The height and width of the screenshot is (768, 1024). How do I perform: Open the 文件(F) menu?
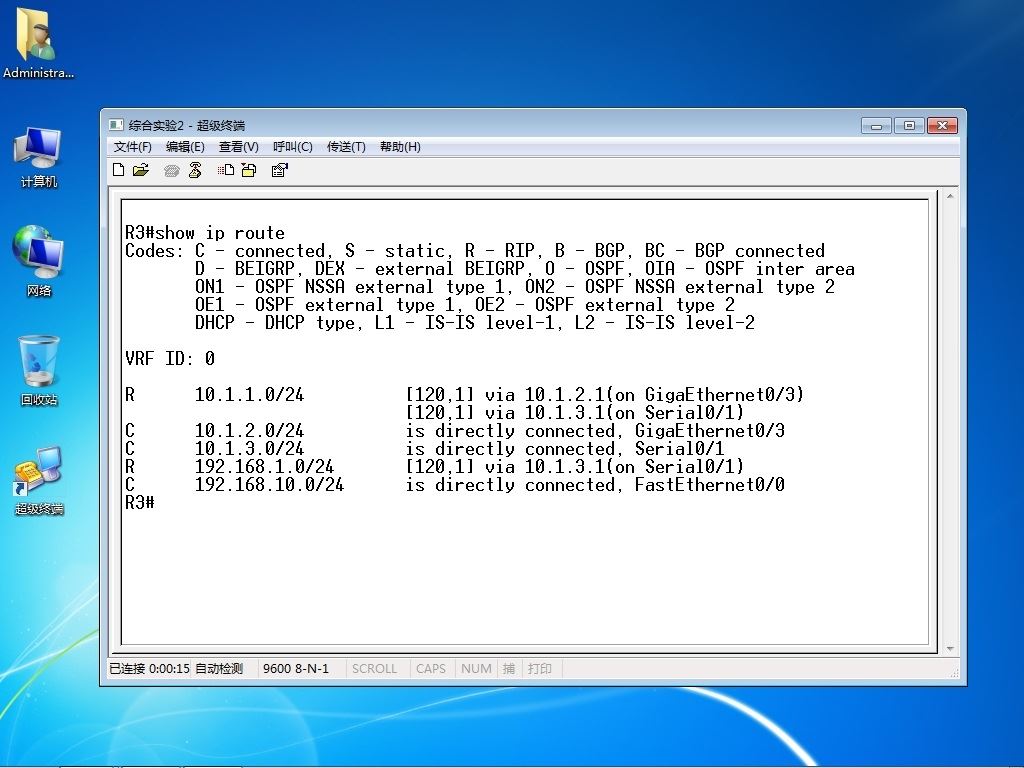[x=133, y=147]
